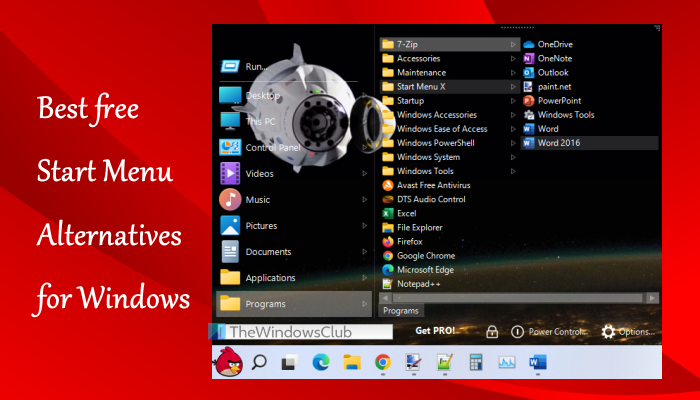Viewport: 700px width, 400px height.
Task: Click the Desktop monitor icon
Action: 230,95
